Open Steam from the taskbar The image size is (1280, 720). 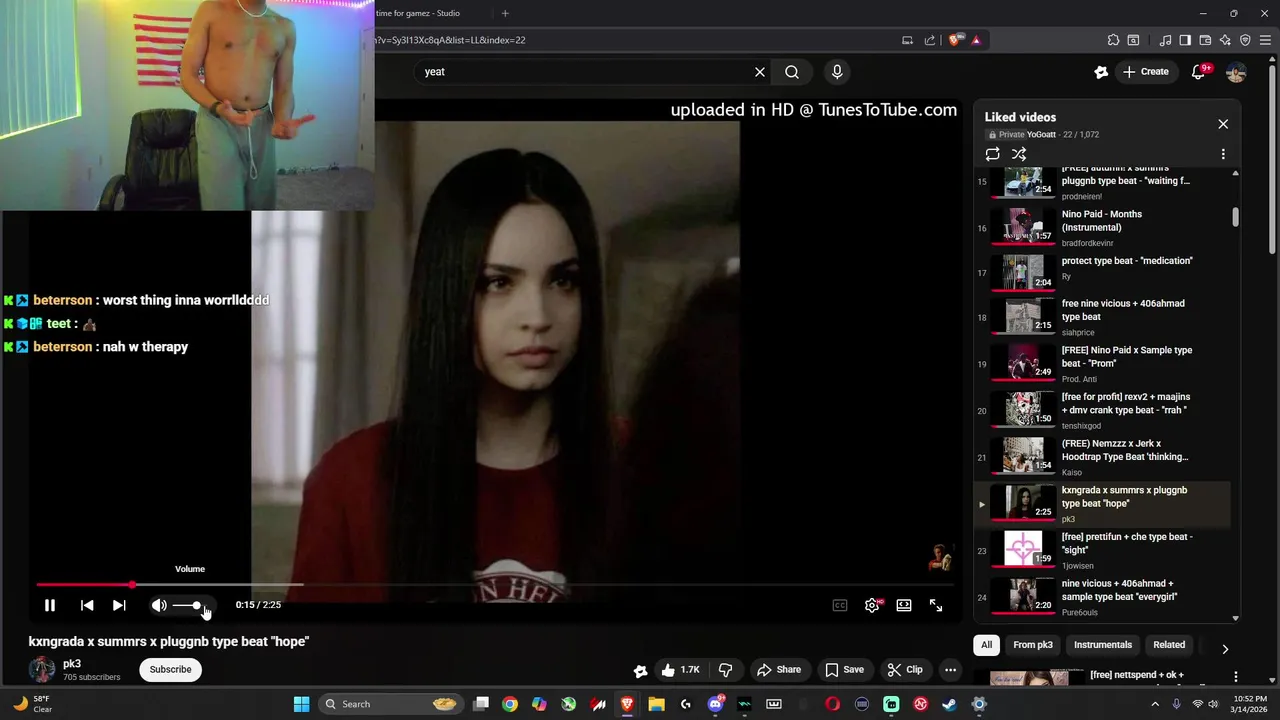[x=949, y=704]
